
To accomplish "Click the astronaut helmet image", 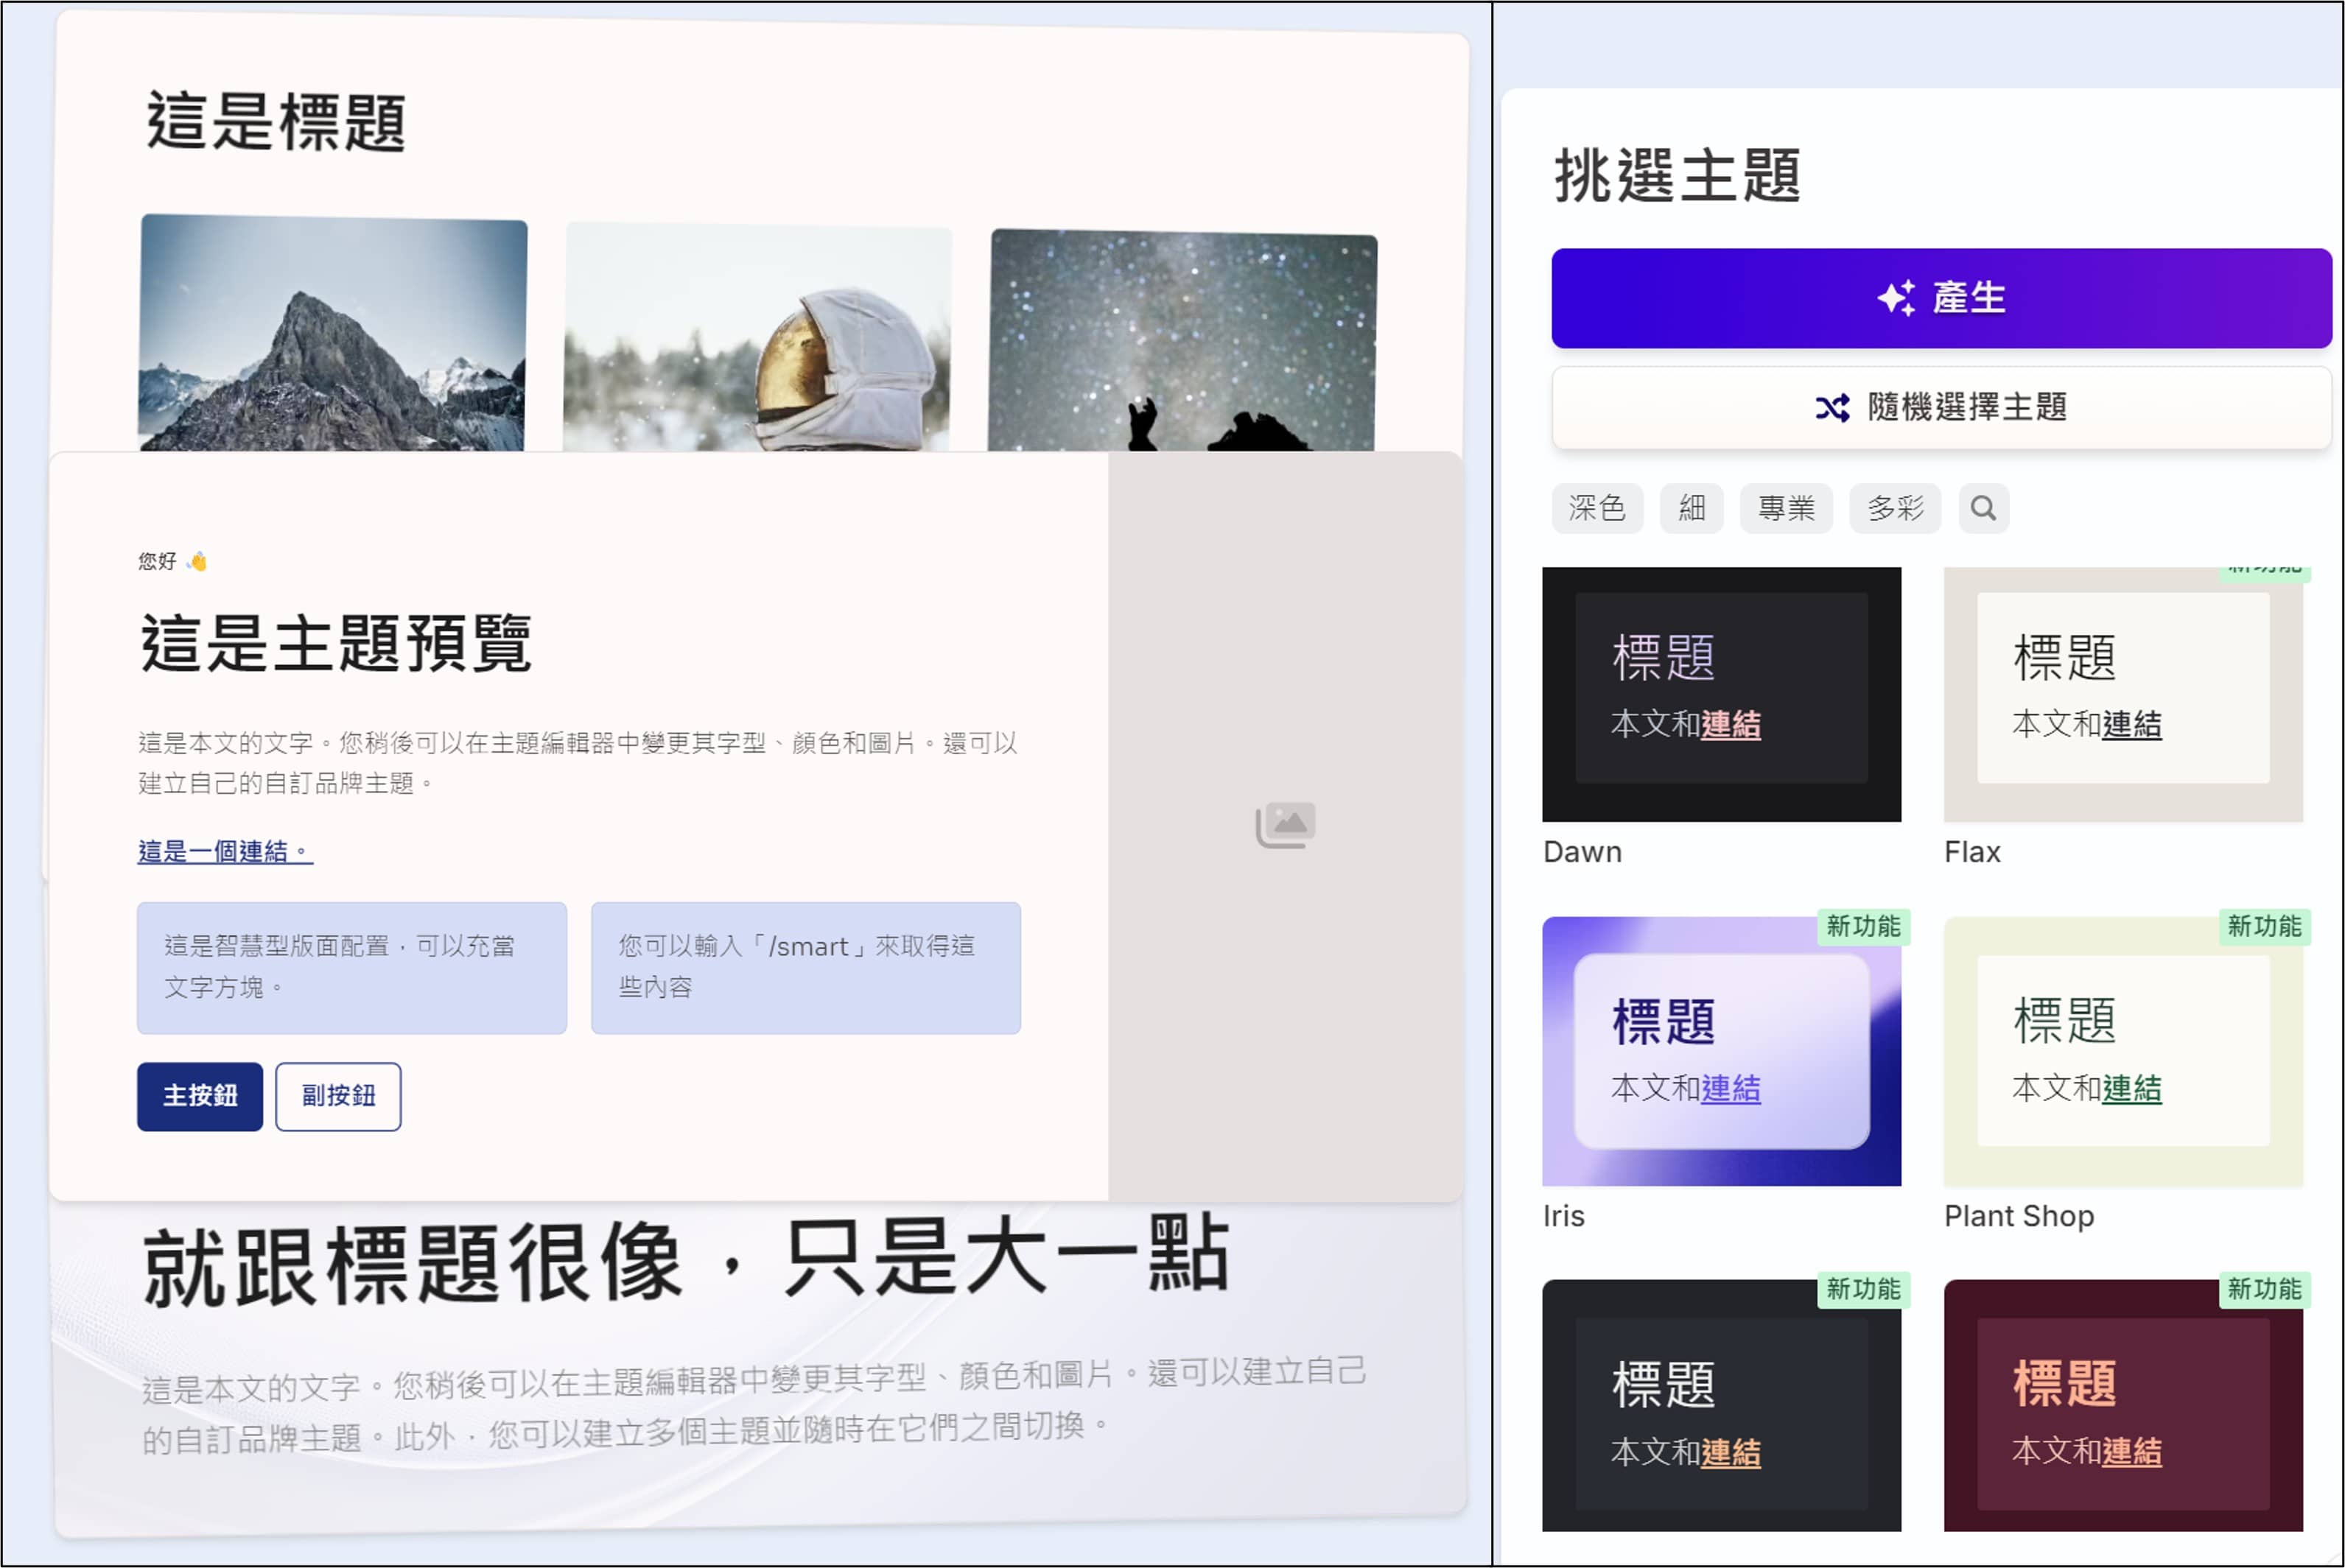I will point(757,337).
